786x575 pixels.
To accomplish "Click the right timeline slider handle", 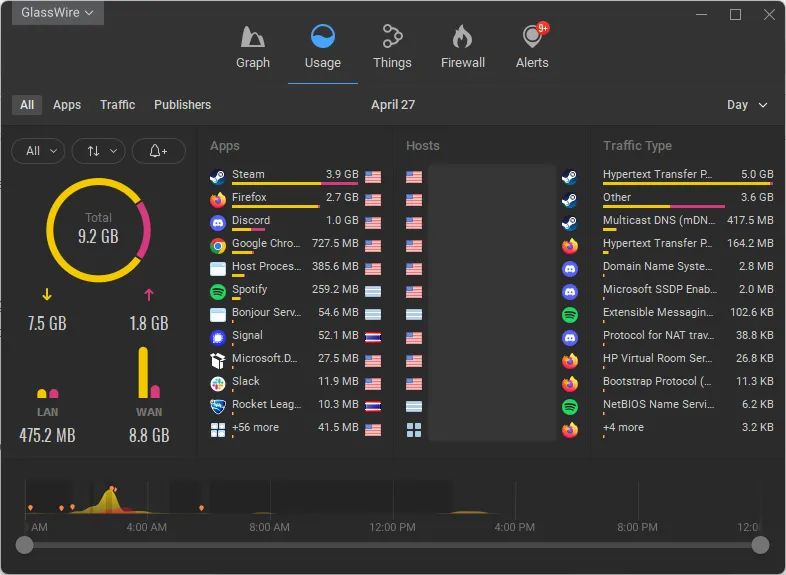I will [760, 545].
